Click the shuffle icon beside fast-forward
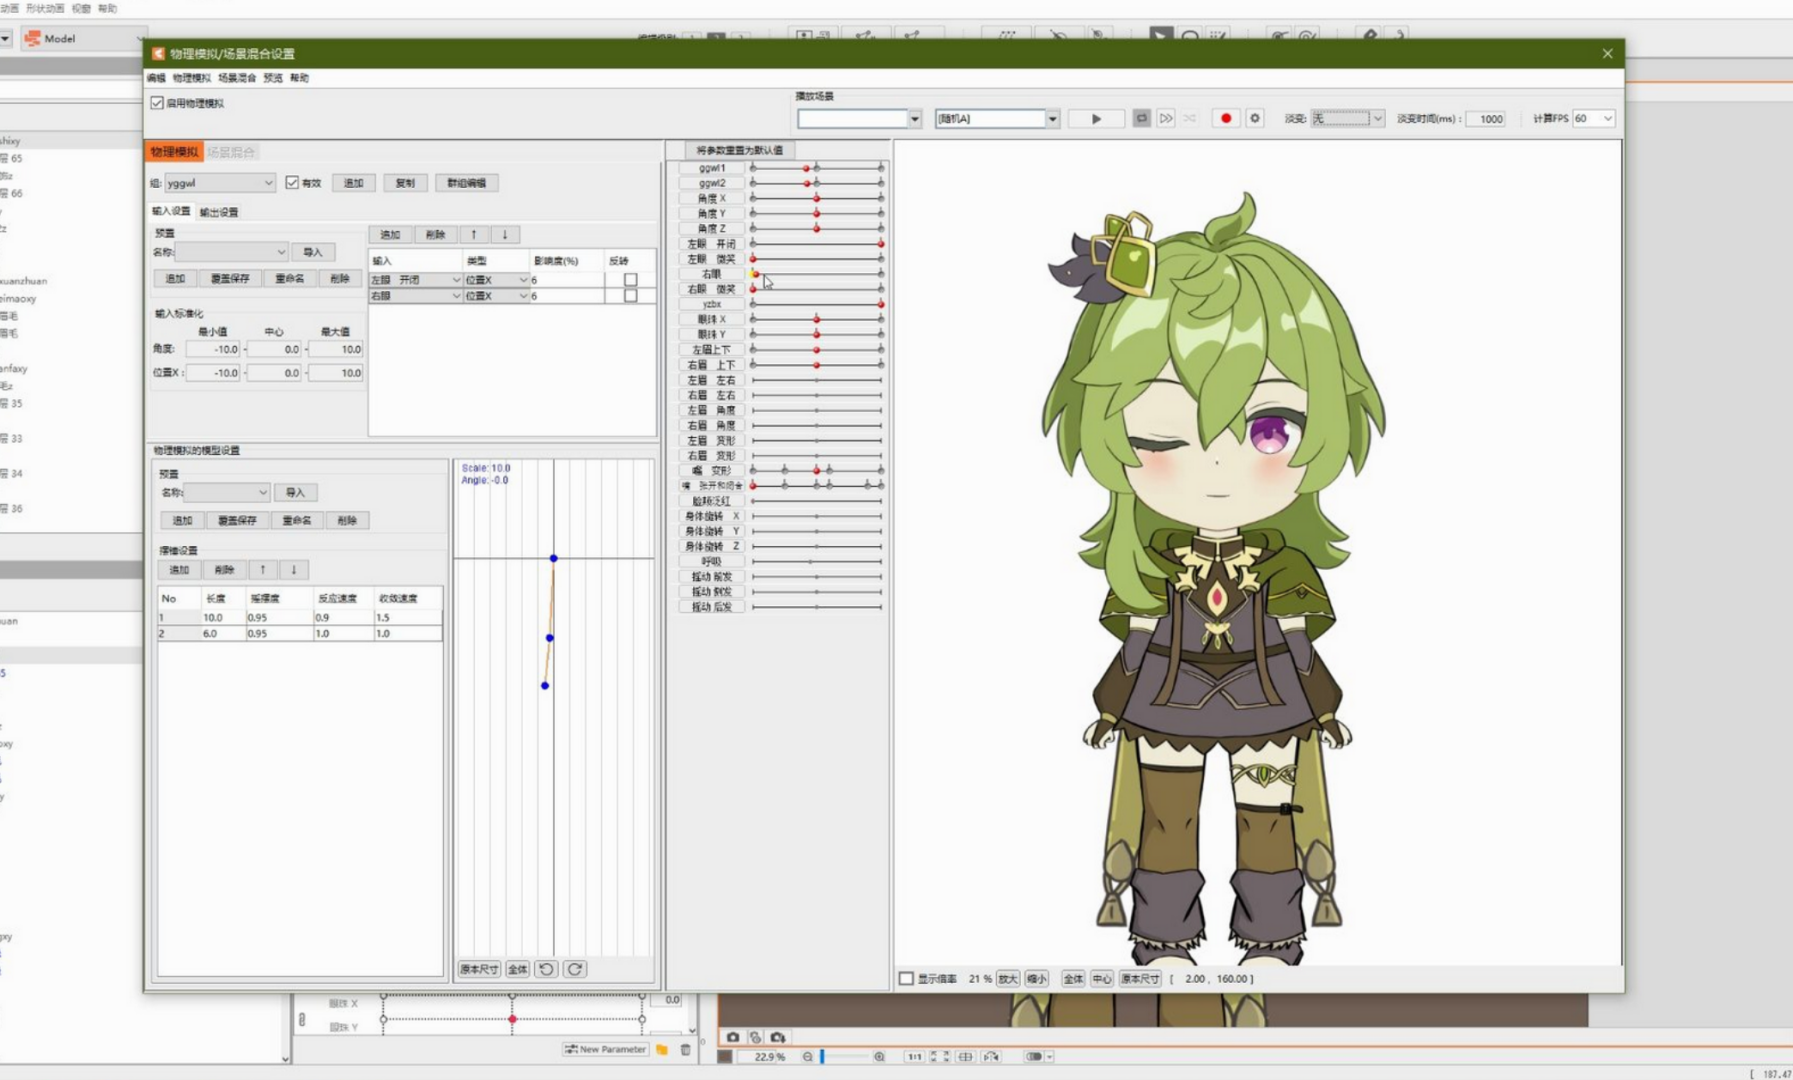 point(1189,118)
